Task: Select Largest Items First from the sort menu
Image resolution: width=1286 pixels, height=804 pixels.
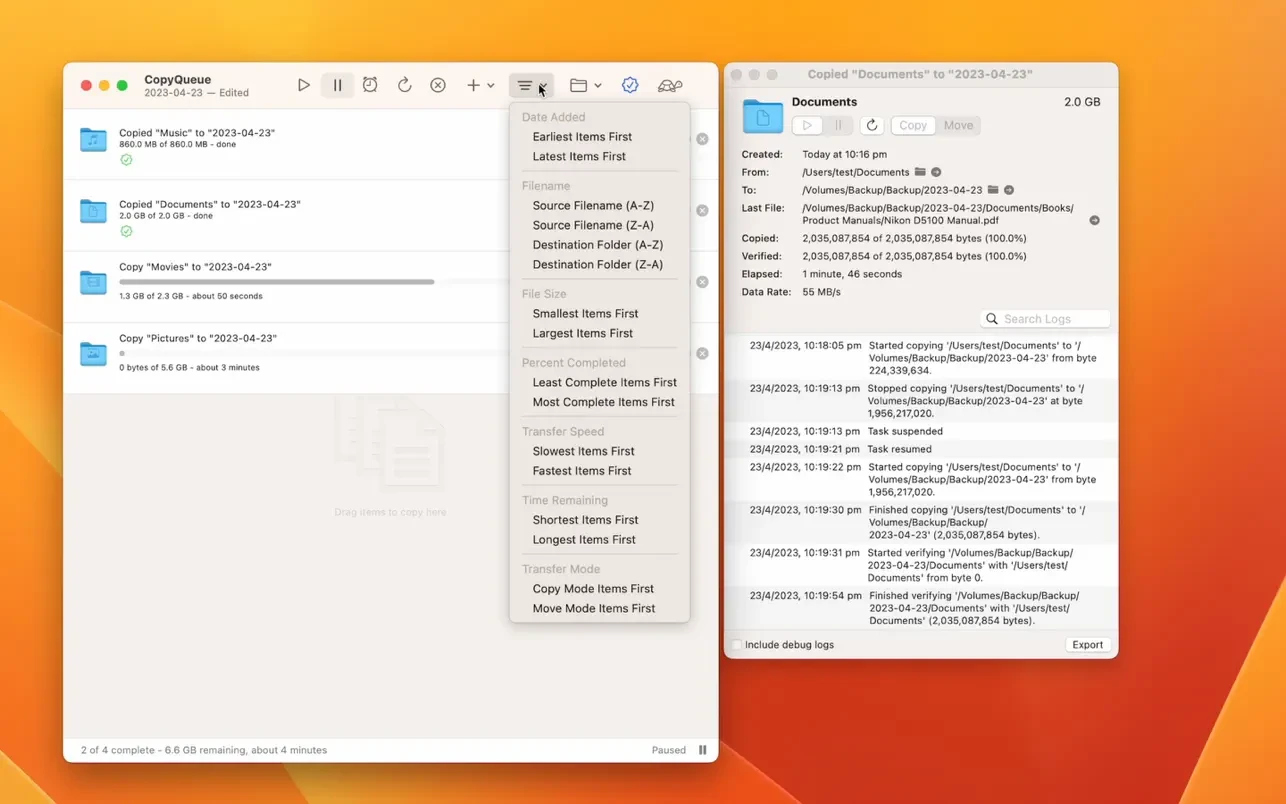Action: (x=582, y=333)
